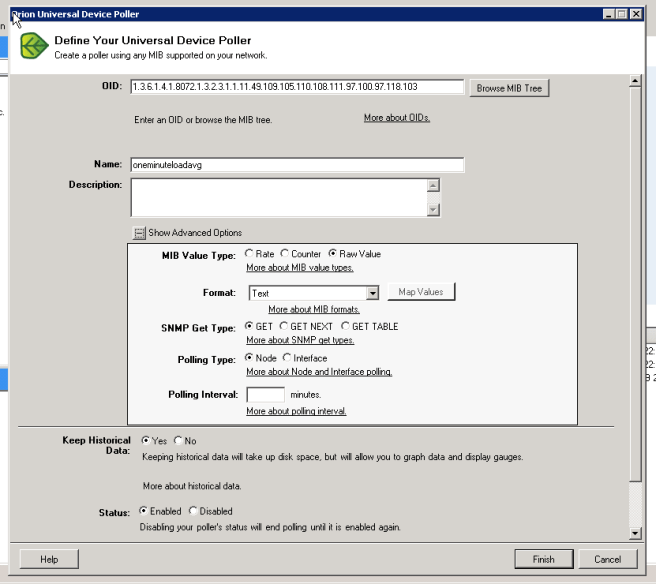The width and height of the screenshot is (656, 584).
Task: Open the More about OIDs link
Action: [x=397, y=118]
